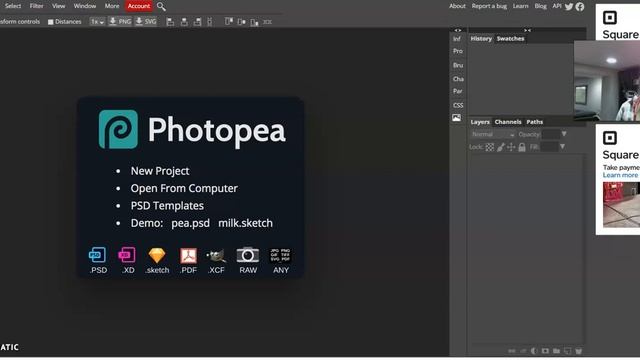Lock all padlock icon in Layers
This screenshot has width=640, height=360.
522,147
